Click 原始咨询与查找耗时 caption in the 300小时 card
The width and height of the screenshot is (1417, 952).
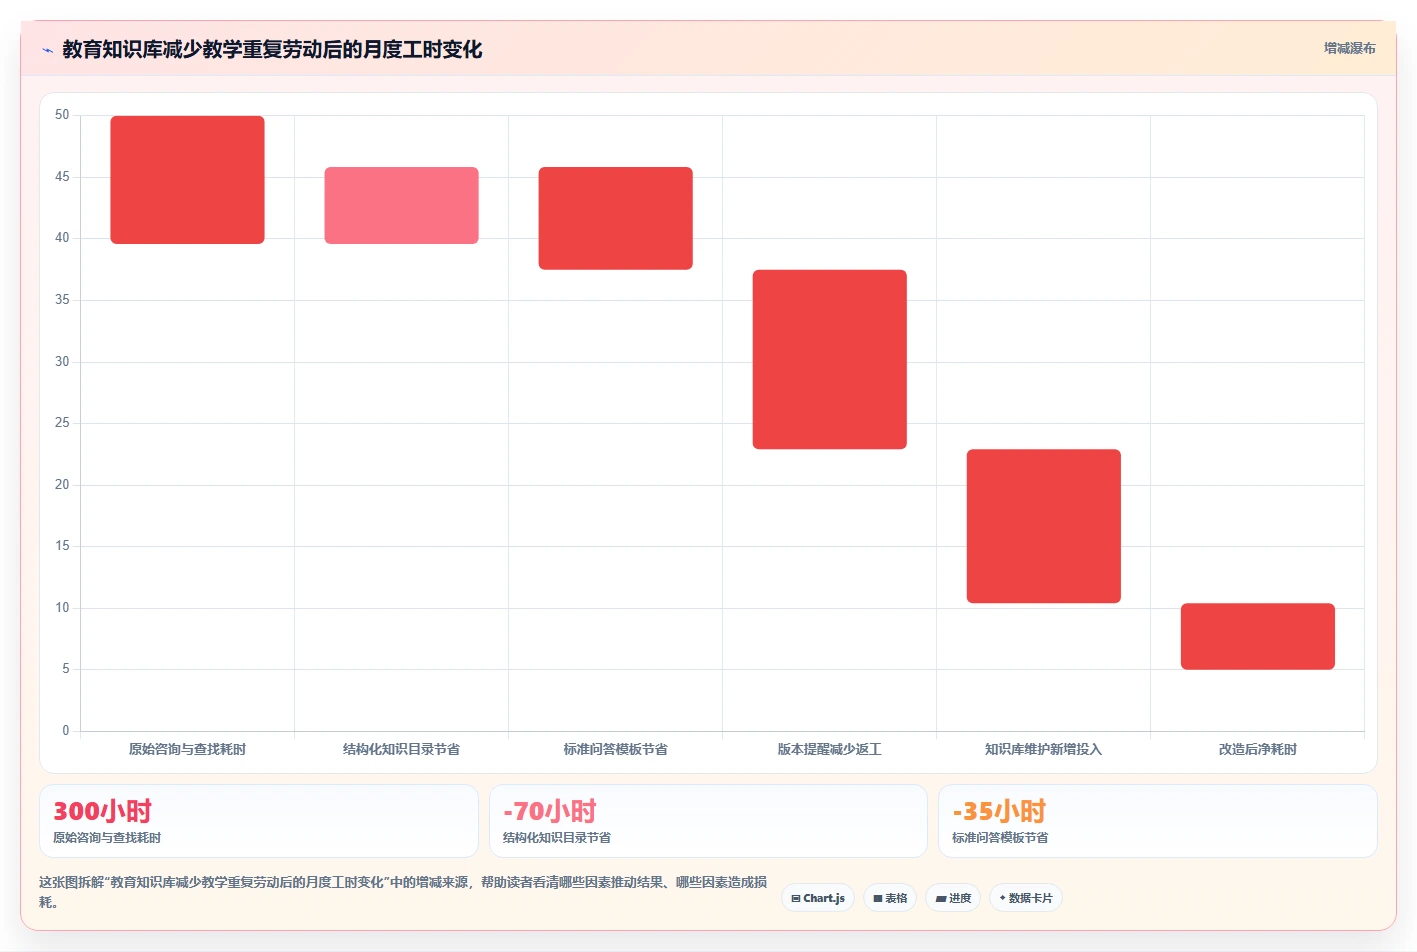pyautogui.click(x=107, y=838)
